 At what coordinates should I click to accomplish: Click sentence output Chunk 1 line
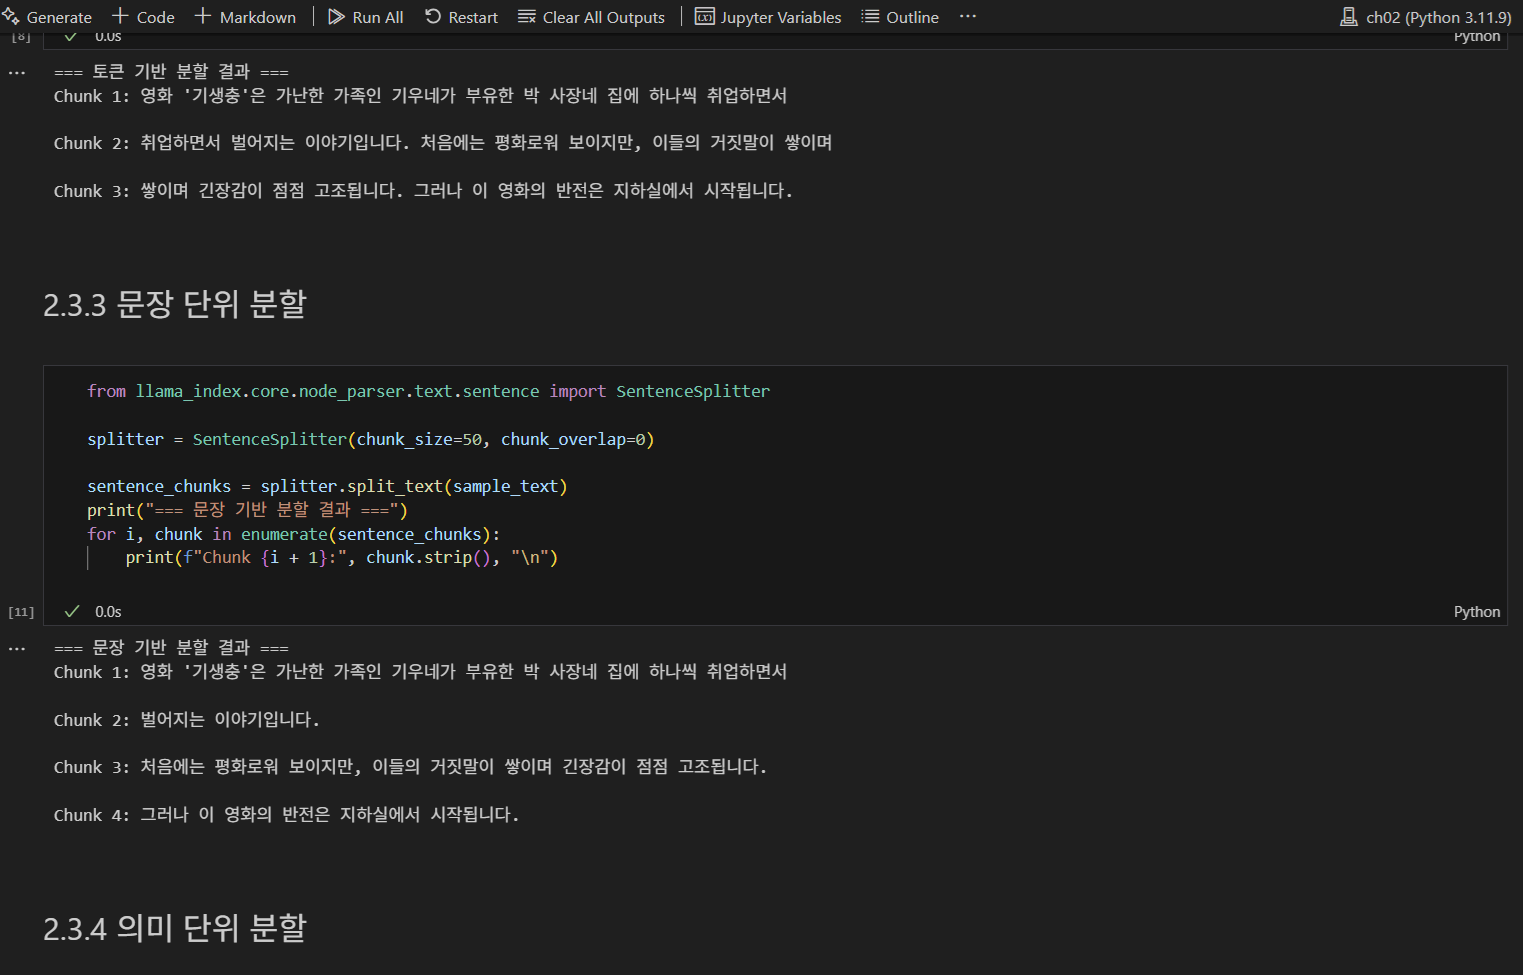coord(421,672)
